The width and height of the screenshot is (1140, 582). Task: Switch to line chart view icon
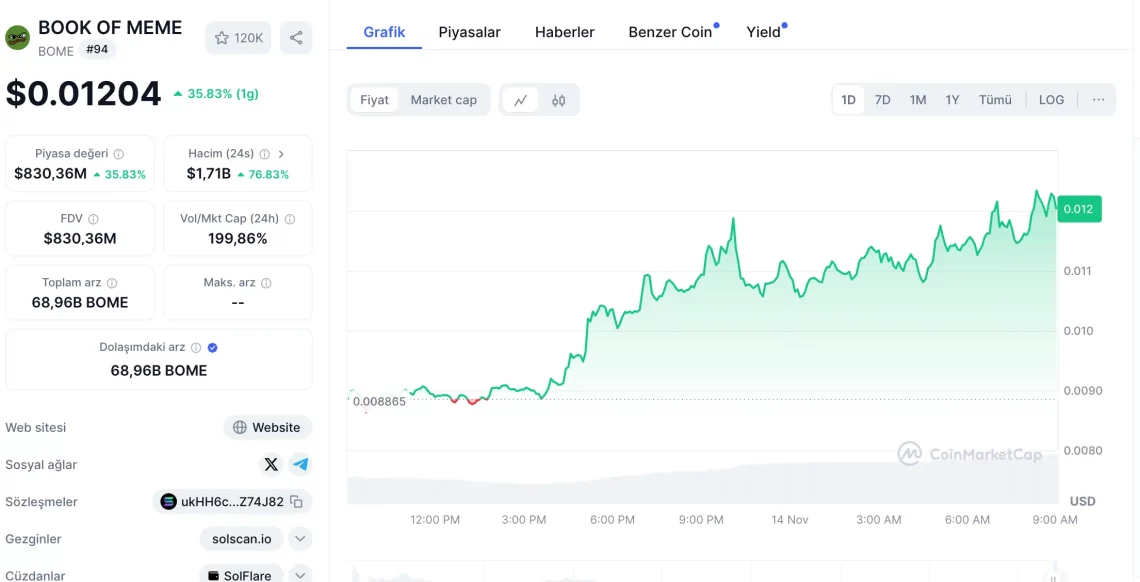pos(521,100)
